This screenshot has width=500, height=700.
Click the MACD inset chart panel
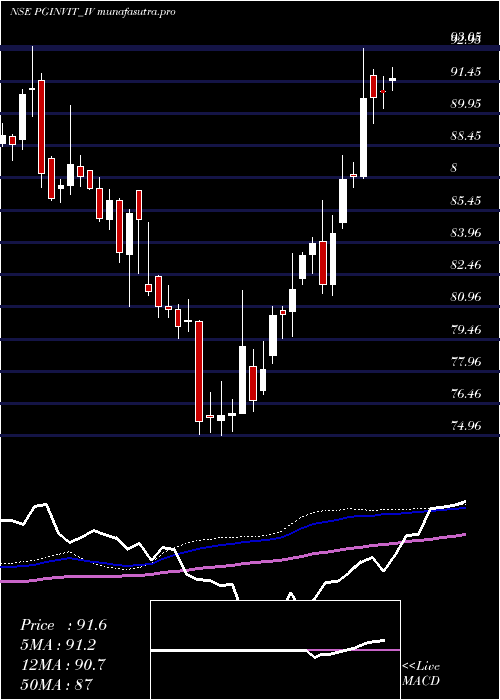[x=275, y=650]
